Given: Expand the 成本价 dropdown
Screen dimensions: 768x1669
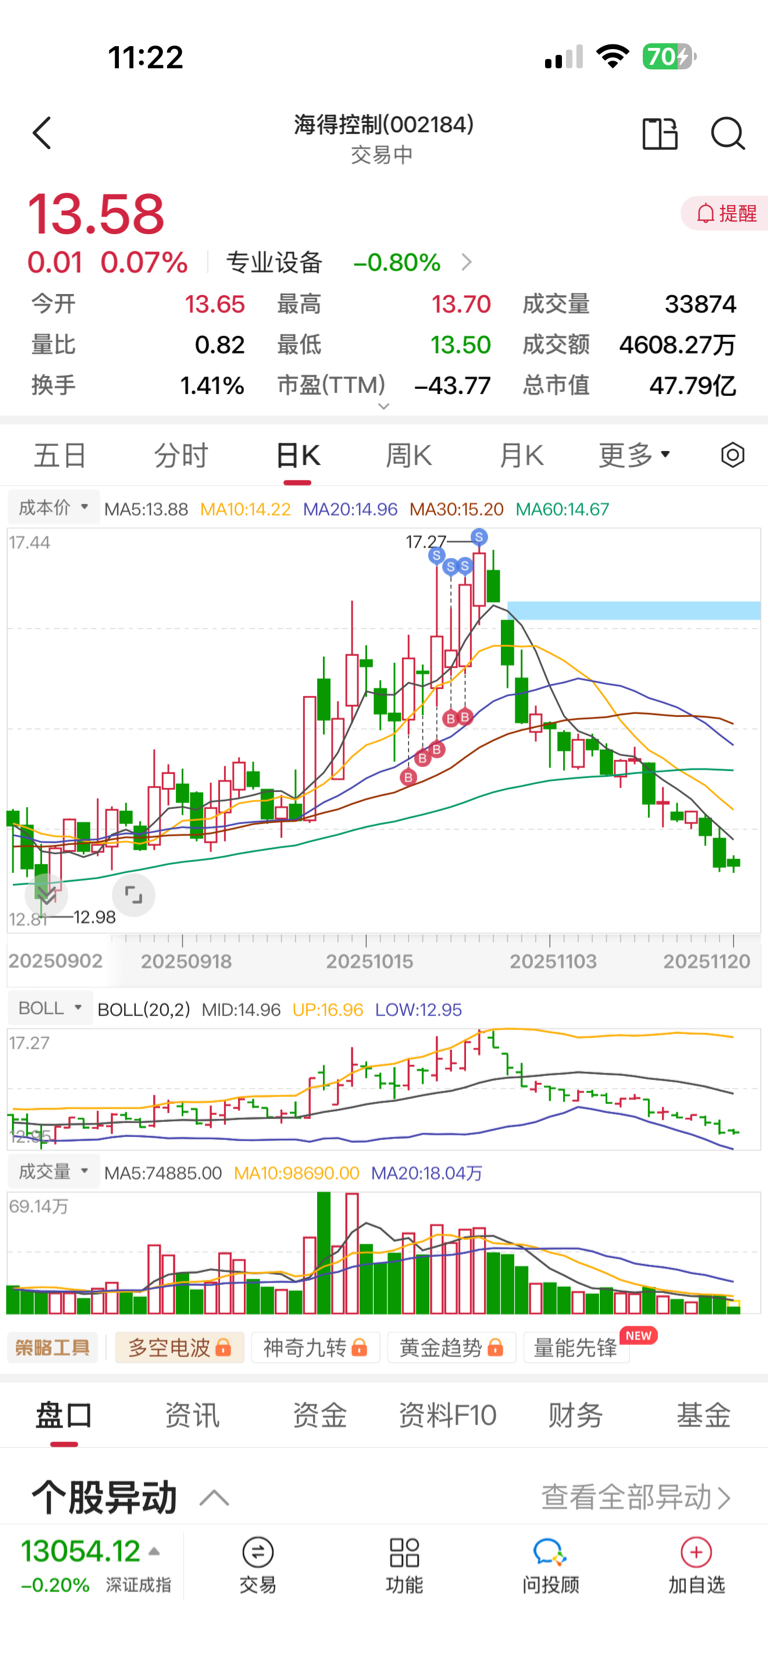Looking at the screenshot, I should coord(54,508).
